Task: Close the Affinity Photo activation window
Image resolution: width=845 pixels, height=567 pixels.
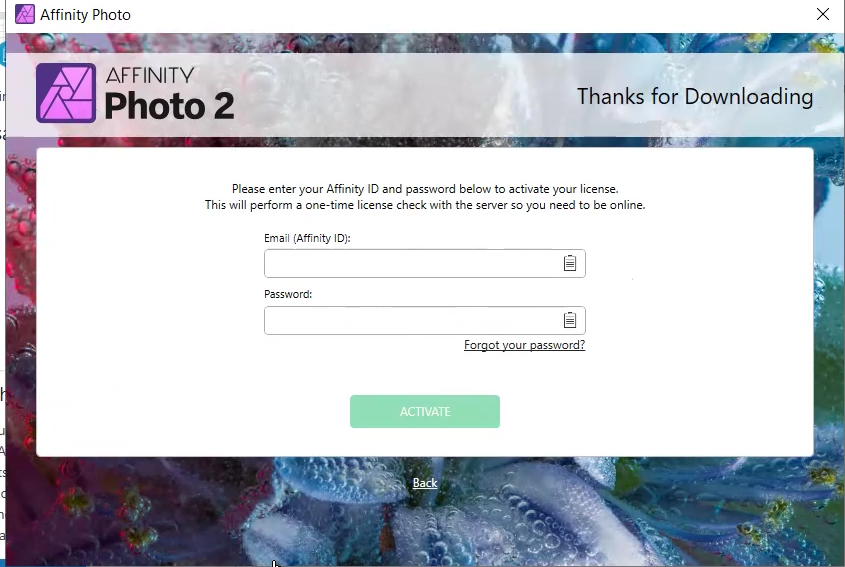Action: [x=822, y=15]
